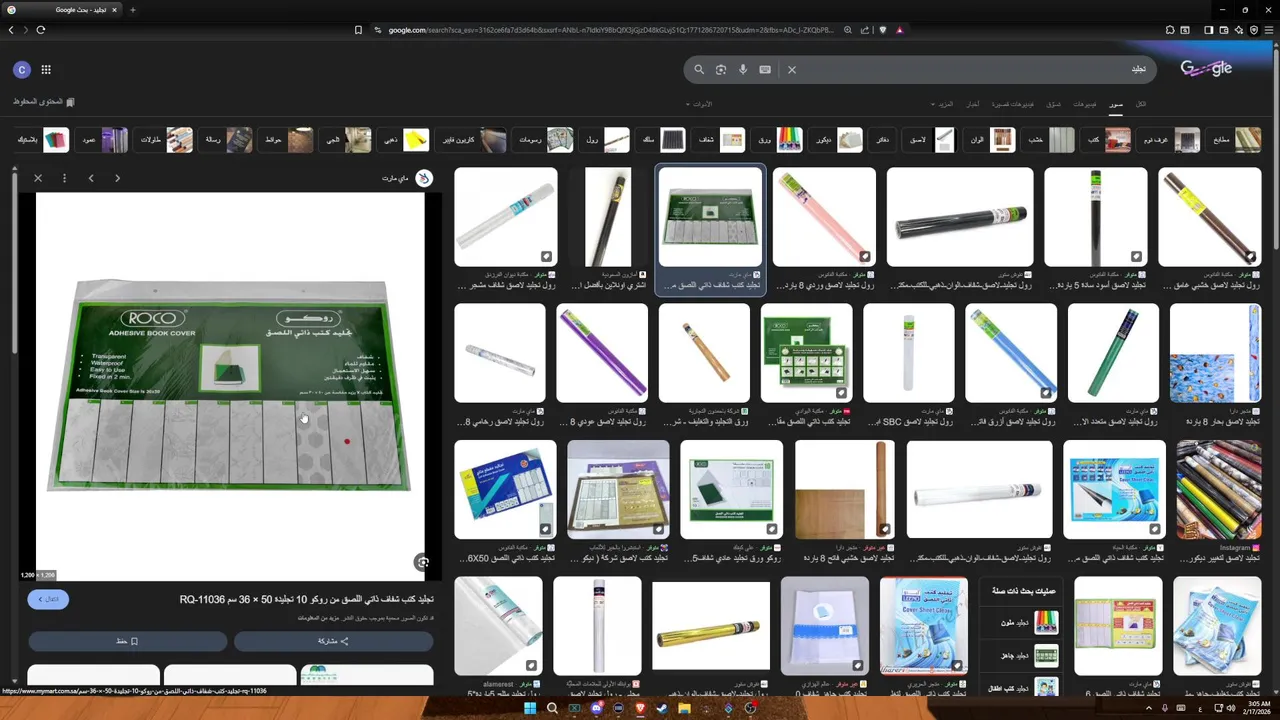Click the magnifier search icon in the search box
Viewport: 1280px width, 720px height.
(699, 70)
